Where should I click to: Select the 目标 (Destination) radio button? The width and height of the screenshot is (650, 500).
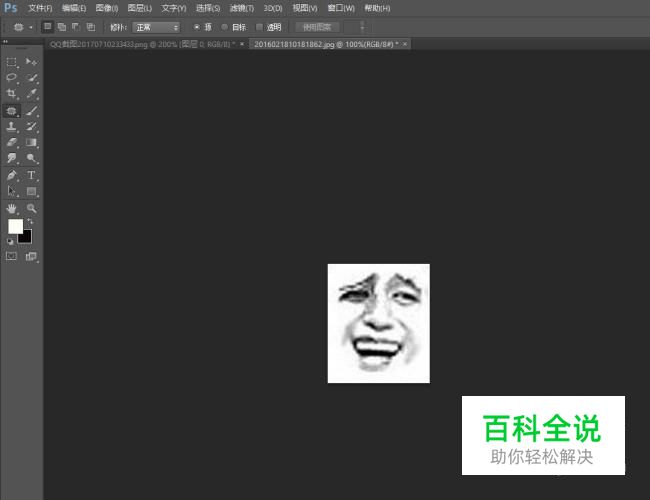pyautogui.click(x=224, y=27)
